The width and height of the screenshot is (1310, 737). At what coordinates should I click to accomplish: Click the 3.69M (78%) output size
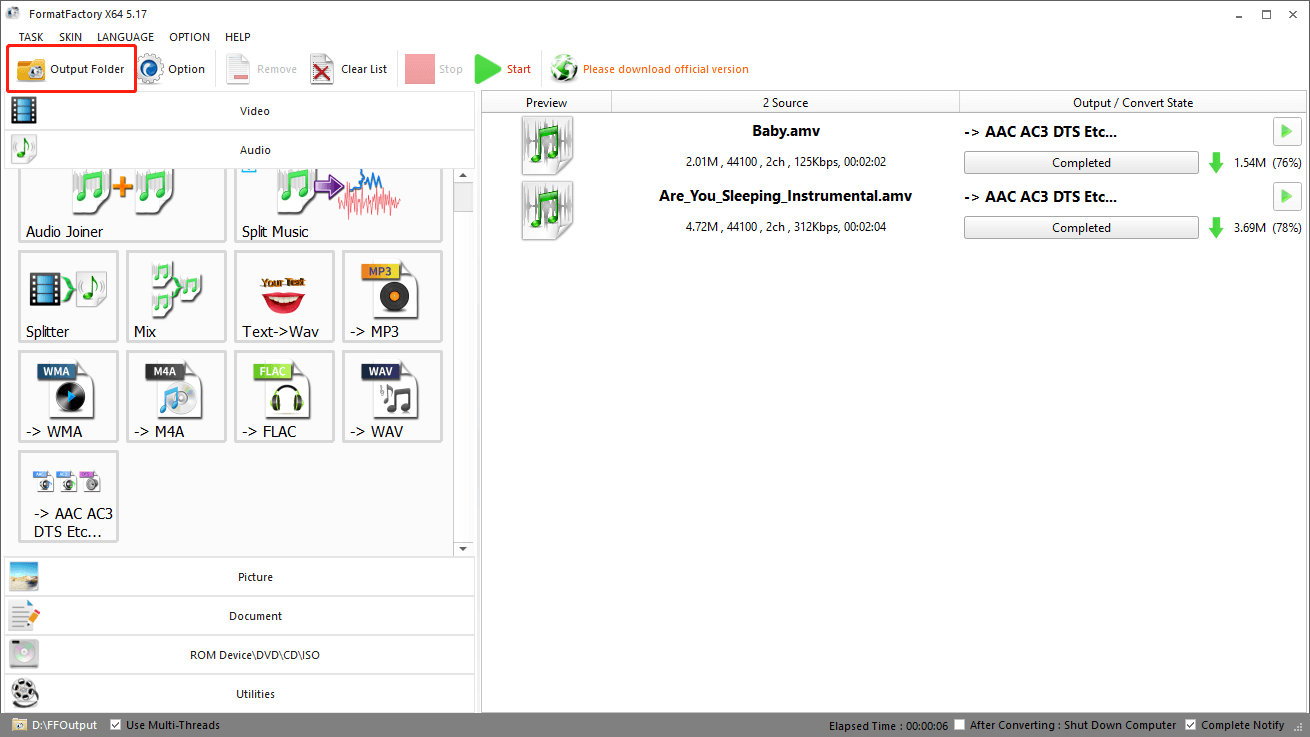click(1267, 228)
